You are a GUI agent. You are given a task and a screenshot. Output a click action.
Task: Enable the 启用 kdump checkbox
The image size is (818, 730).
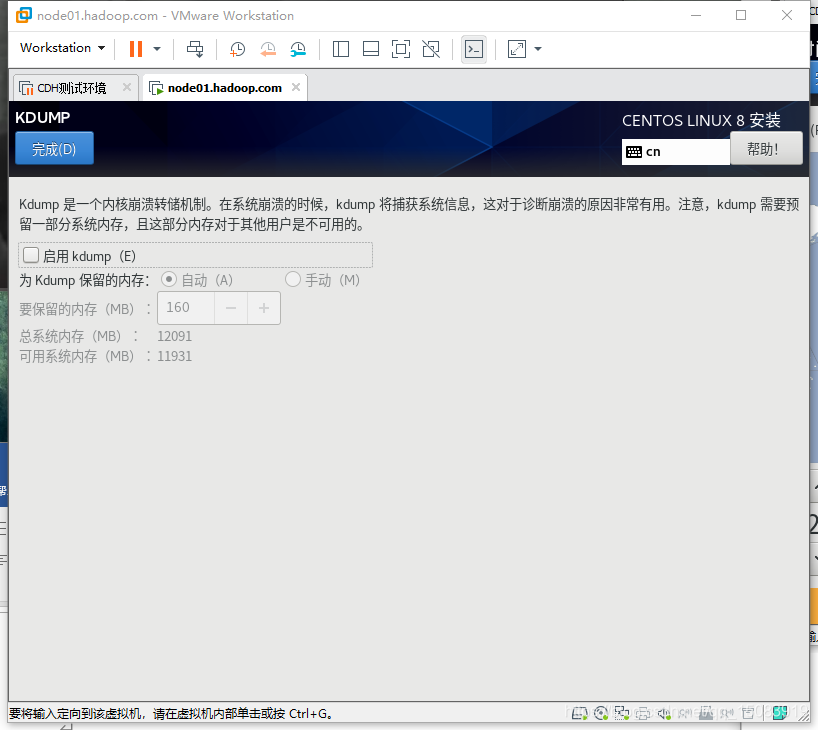31,255
